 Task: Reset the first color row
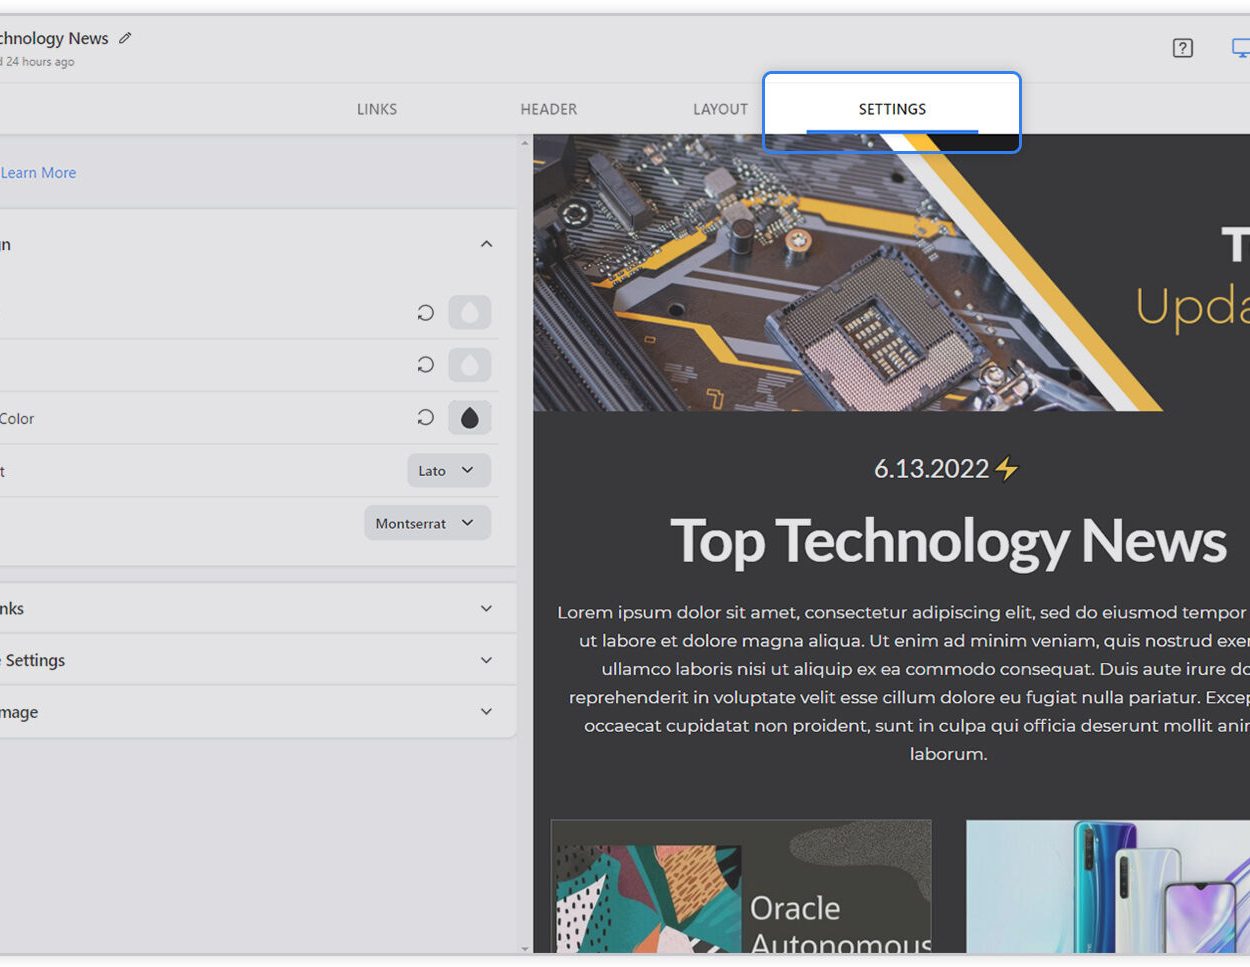[x=425, y=313]
